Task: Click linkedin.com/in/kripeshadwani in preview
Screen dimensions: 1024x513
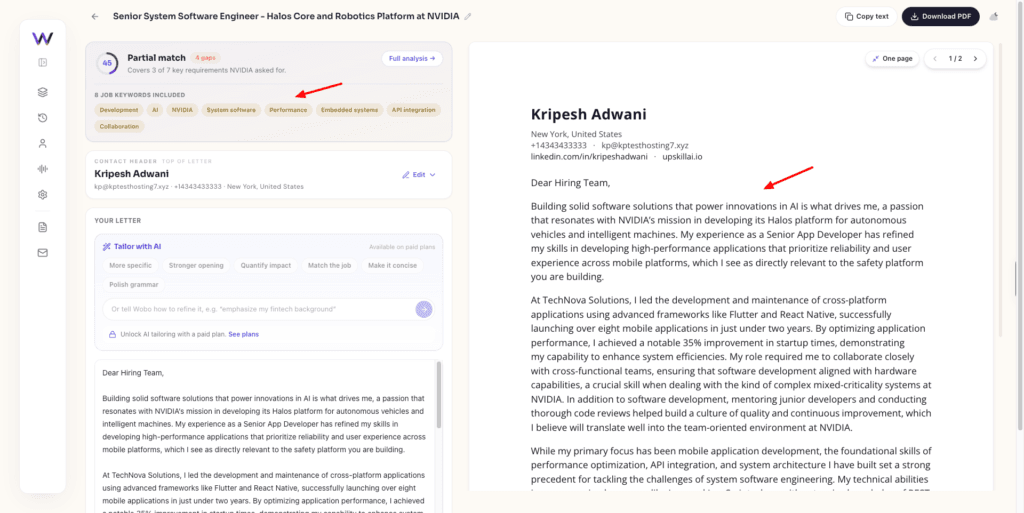Action: click(589, 157)
